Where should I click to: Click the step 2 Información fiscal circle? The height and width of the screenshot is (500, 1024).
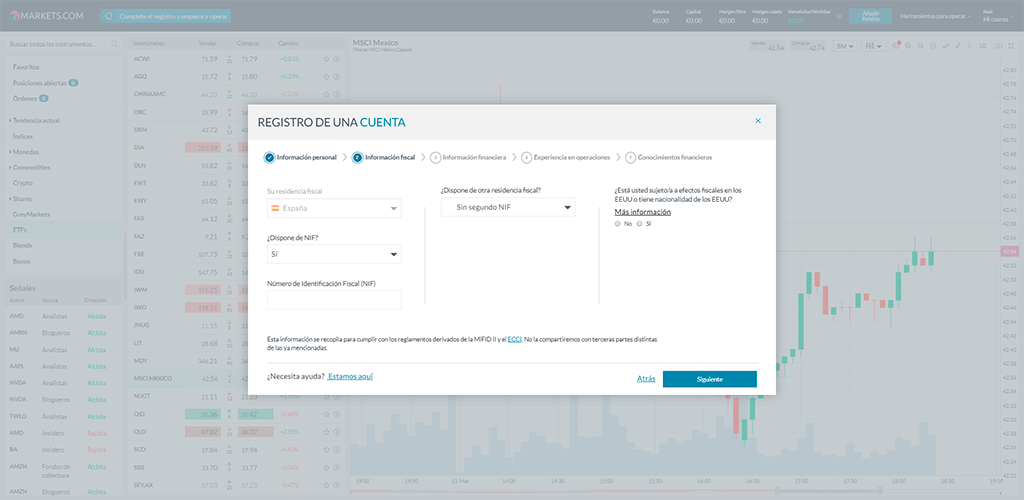pyautogui.click(x=357, y=157)
